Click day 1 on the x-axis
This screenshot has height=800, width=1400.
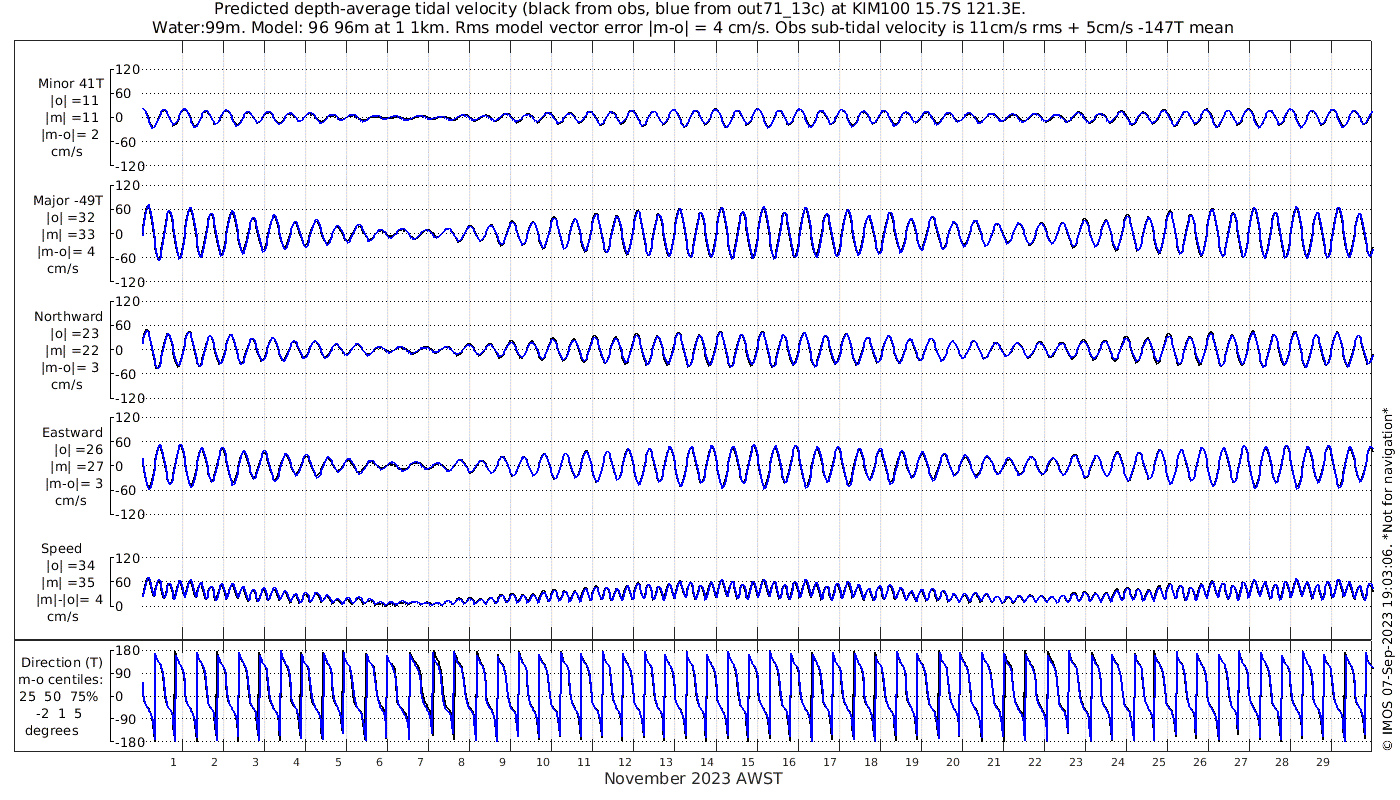tap(173, 762)
